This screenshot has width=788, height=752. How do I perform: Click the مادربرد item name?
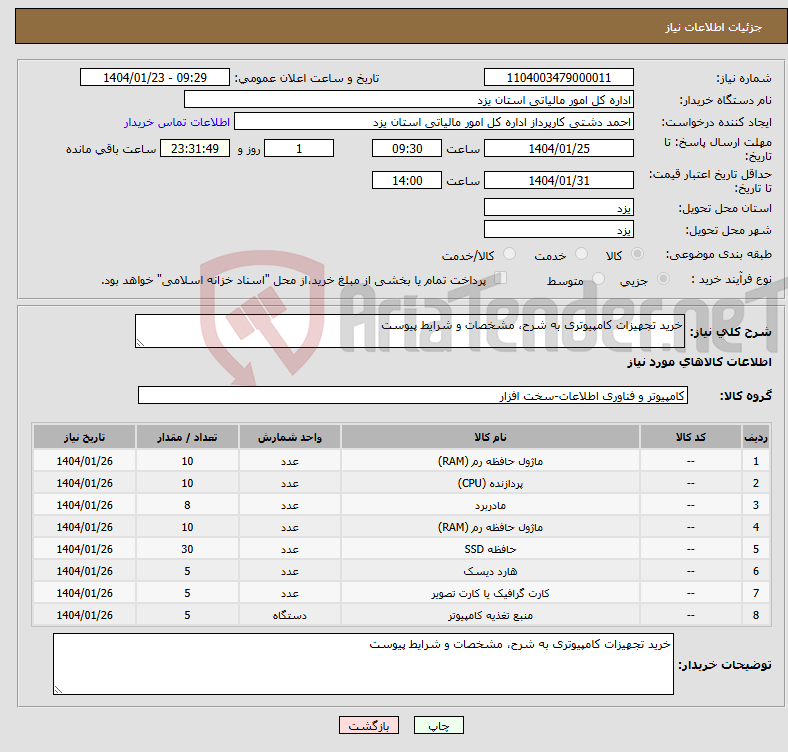coord(490,505)
